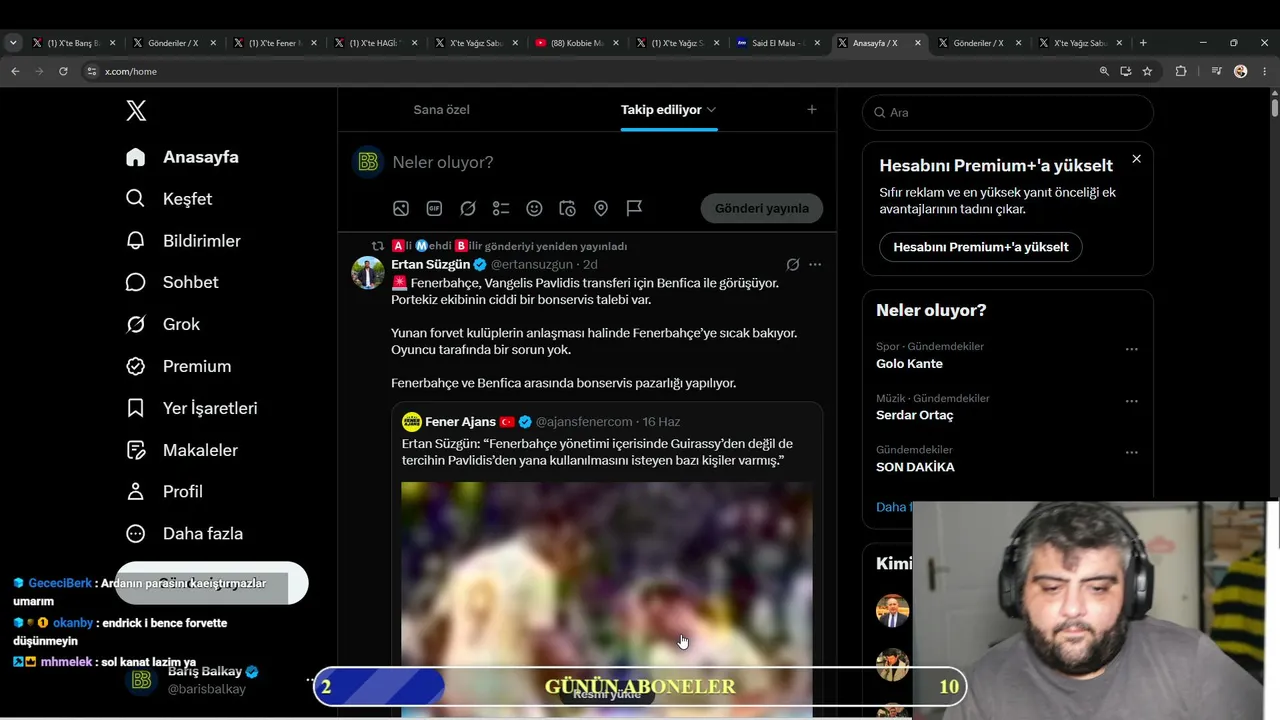The image size is (1280, 720).
Task: Click Ertan Süzgün's avatar picture
Action: click(368, 272)
